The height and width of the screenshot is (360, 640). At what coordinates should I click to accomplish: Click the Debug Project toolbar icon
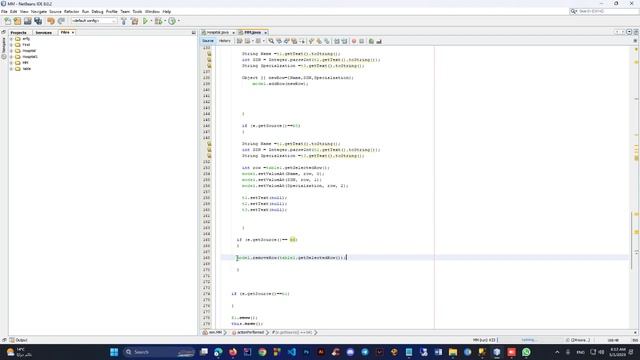point(158,21)
